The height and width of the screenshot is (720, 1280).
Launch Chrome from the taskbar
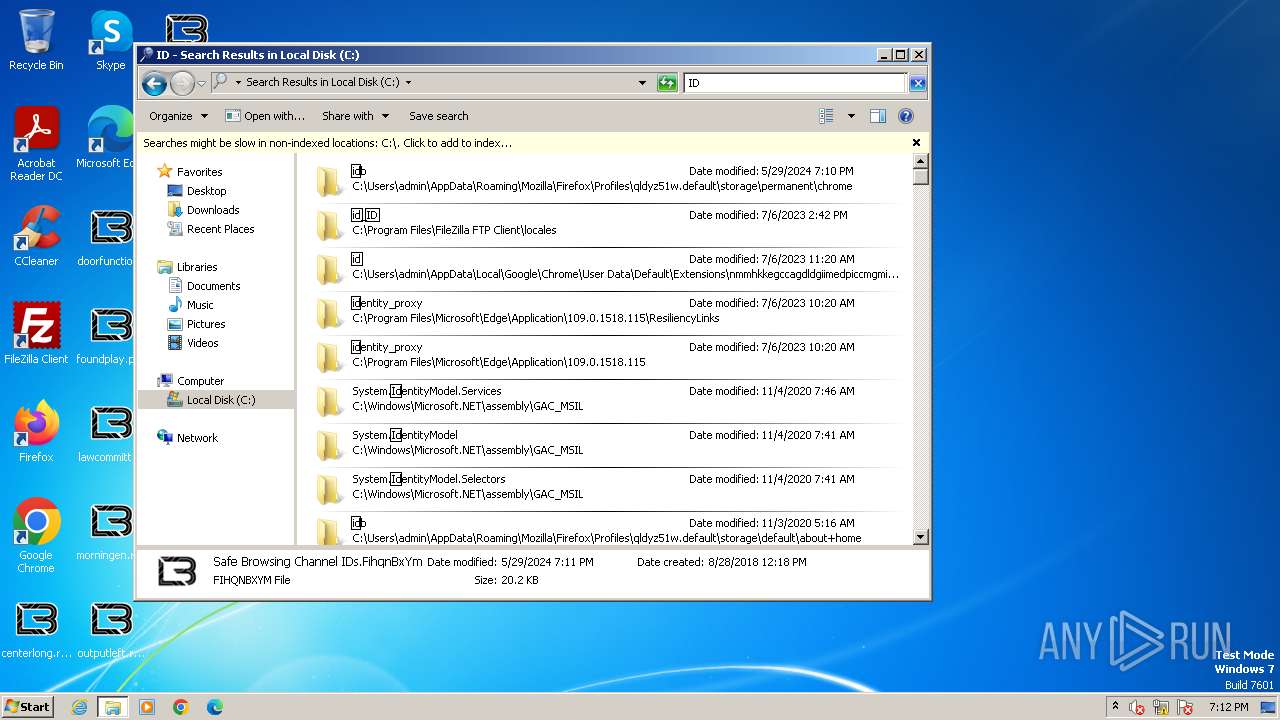pyautogui.click(x=181, y=707)
